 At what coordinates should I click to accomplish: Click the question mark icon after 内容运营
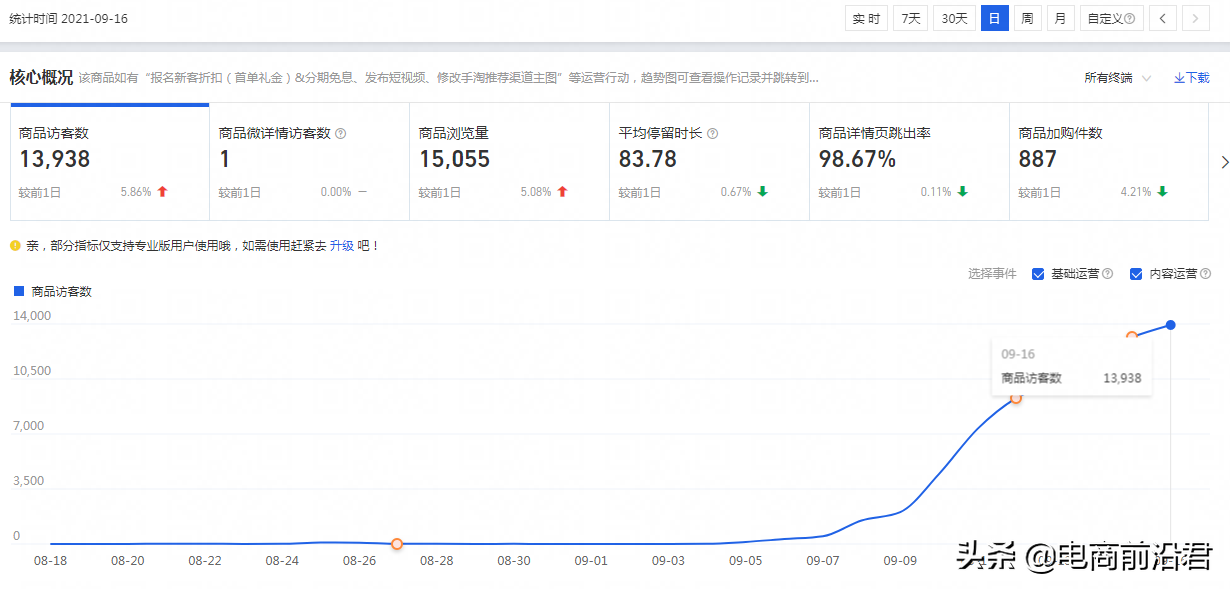(1205, 273)
